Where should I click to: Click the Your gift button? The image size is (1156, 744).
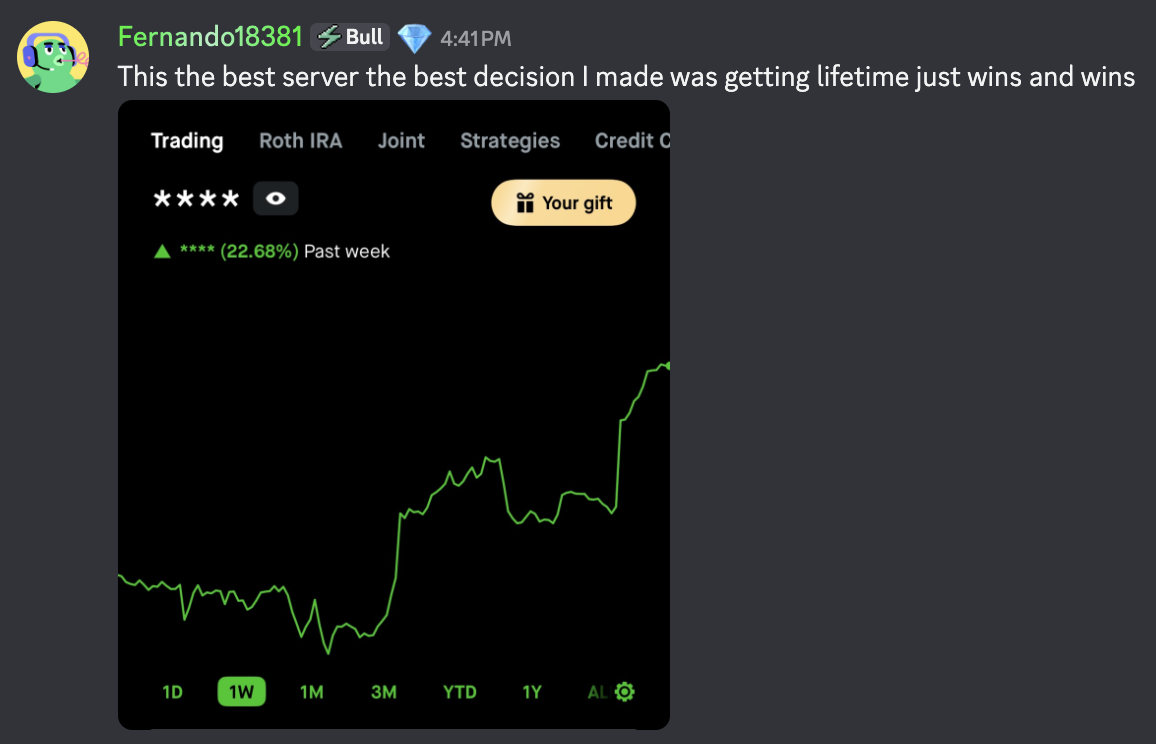click(563, 203)
